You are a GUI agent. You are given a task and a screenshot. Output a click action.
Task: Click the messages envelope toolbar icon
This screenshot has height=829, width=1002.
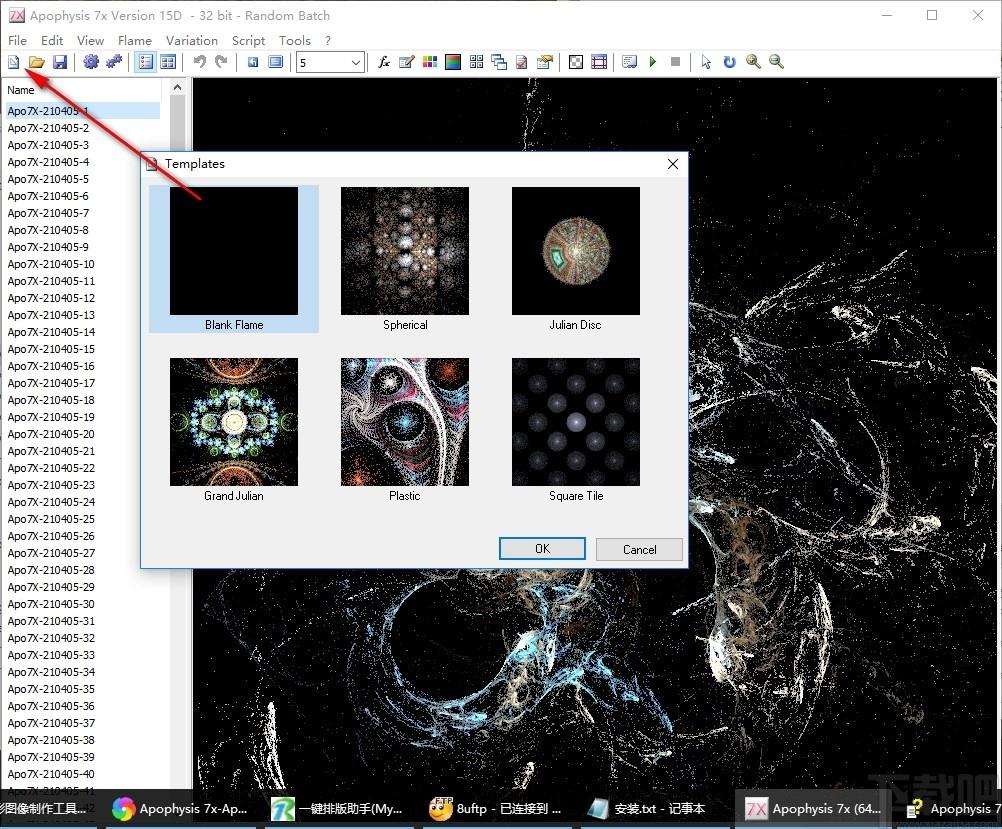coord(544,62)
